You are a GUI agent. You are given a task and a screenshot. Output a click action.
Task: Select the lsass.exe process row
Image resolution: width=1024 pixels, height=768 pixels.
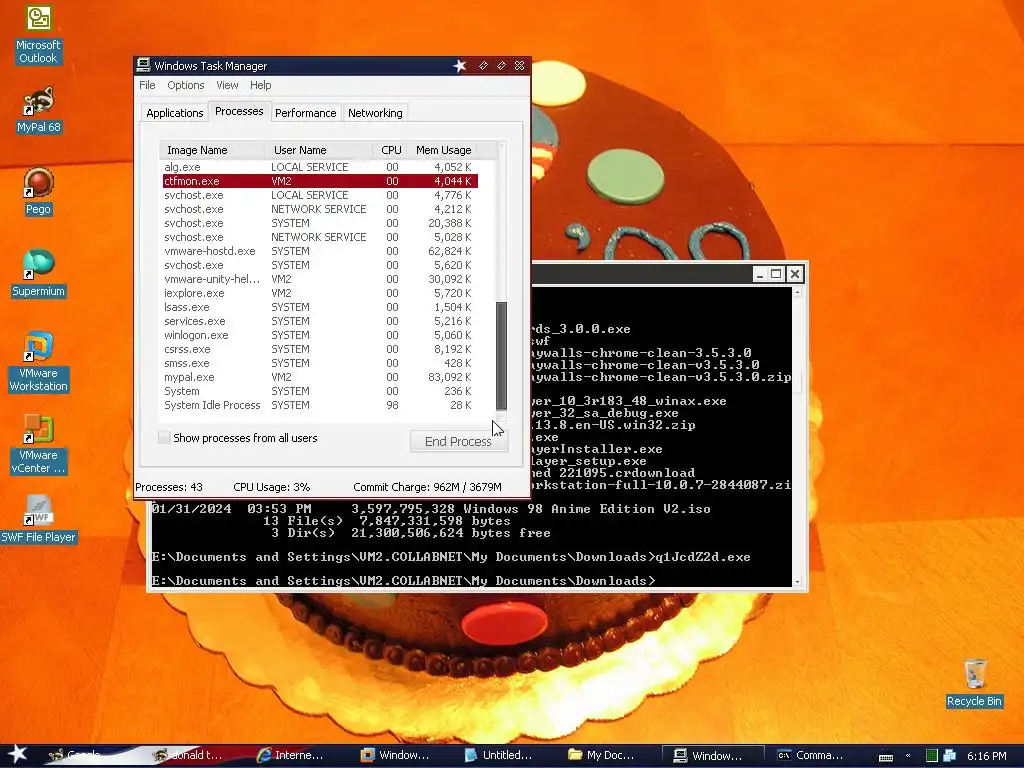click(320, 307)
